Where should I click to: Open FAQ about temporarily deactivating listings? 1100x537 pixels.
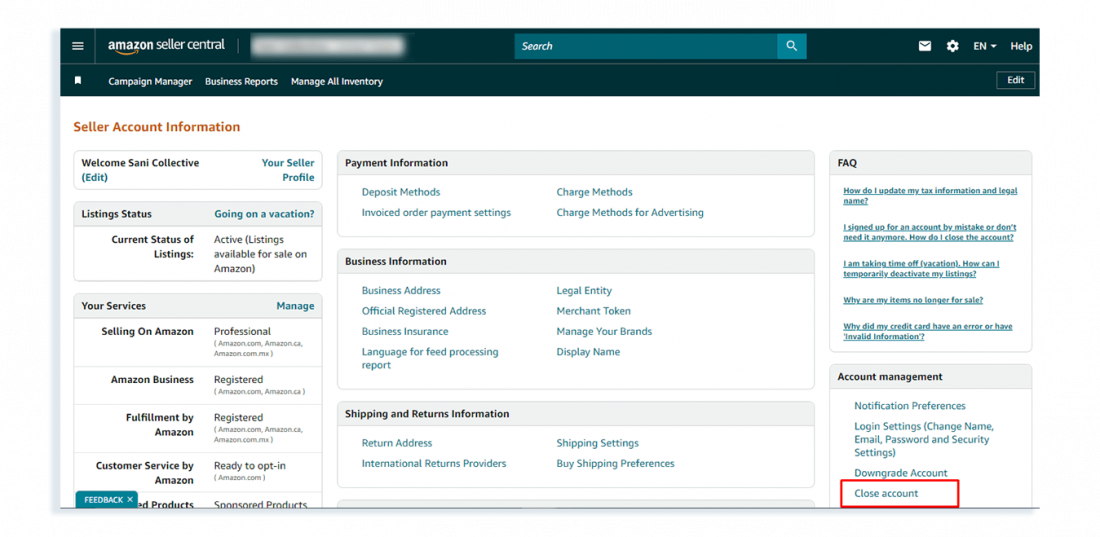(921, 269)
